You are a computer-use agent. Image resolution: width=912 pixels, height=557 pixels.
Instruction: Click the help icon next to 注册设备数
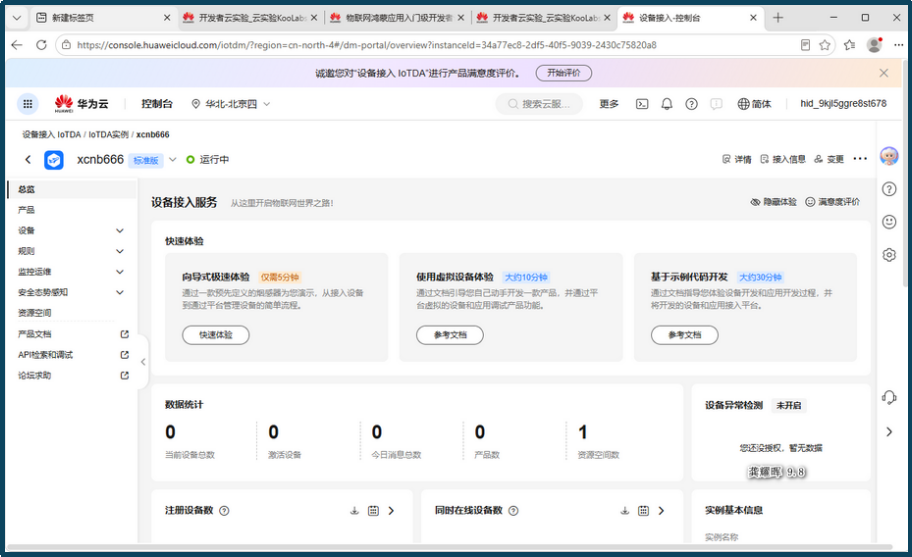(224, 510)
